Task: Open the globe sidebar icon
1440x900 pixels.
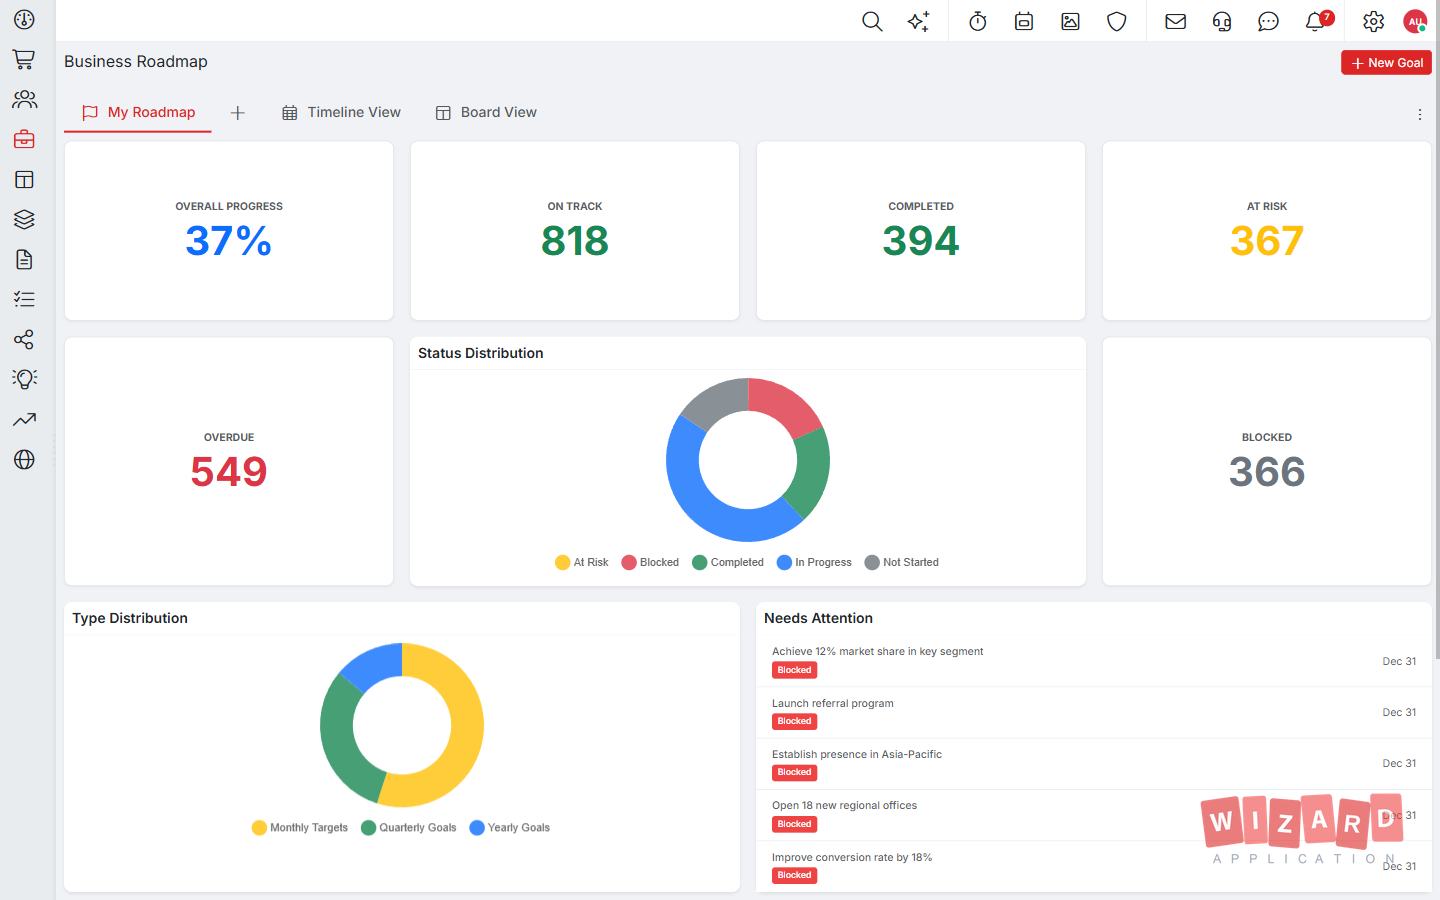Action: click(24, 460)
